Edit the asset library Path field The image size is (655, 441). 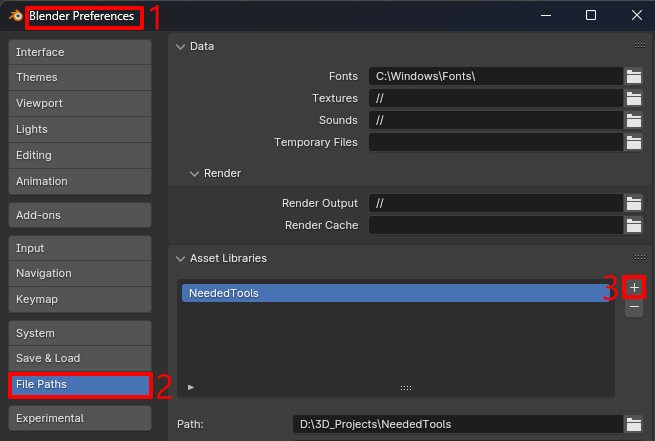coord(458,424)
